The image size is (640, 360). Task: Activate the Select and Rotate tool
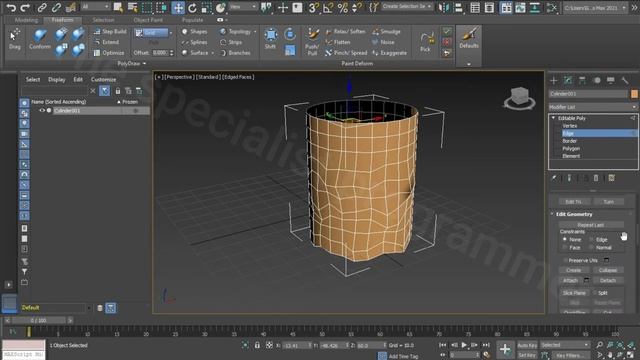click(x=192, y=7)
